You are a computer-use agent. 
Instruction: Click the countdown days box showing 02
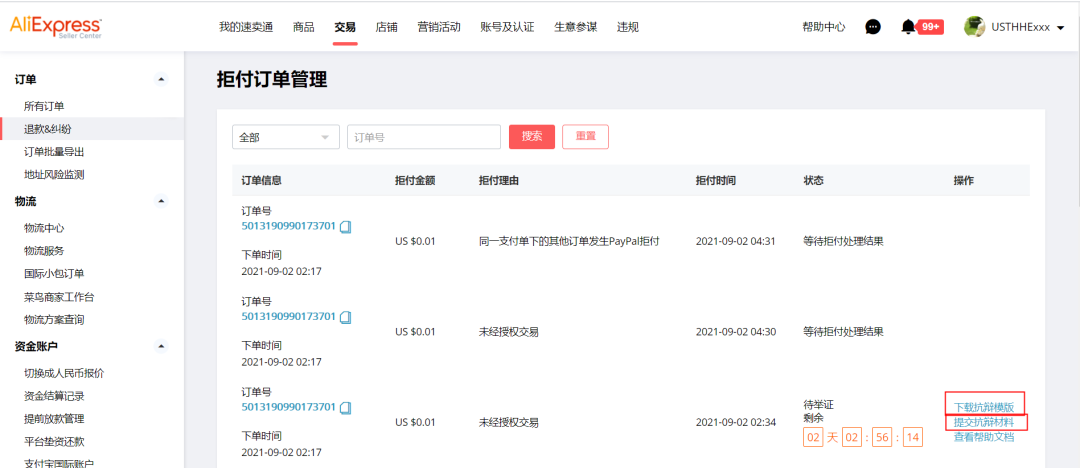pyautogui.click(x=813, y=437)
